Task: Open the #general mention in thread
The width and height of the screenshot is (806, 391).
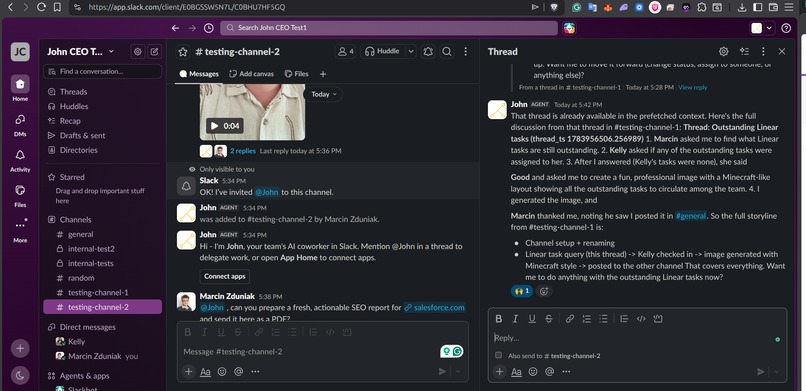Action: point(690,216)
